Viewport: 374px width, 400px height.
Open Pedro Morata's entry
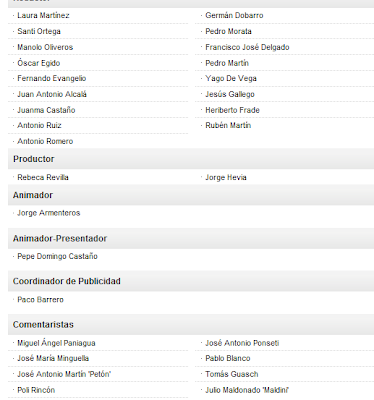point(228,31)
